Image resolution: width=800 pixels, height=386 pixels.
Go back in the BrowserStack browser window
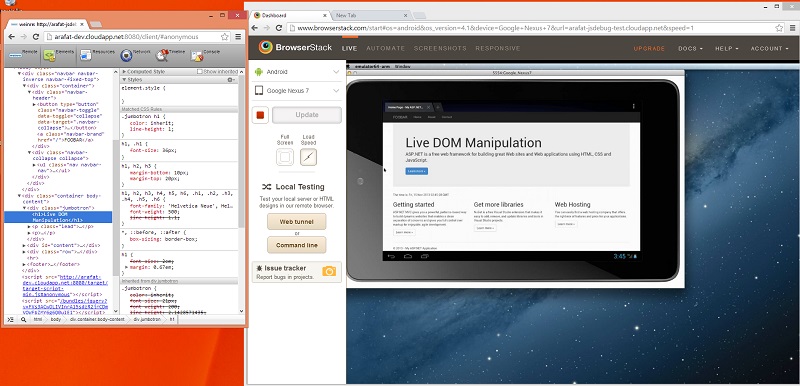tap(254, 28)
